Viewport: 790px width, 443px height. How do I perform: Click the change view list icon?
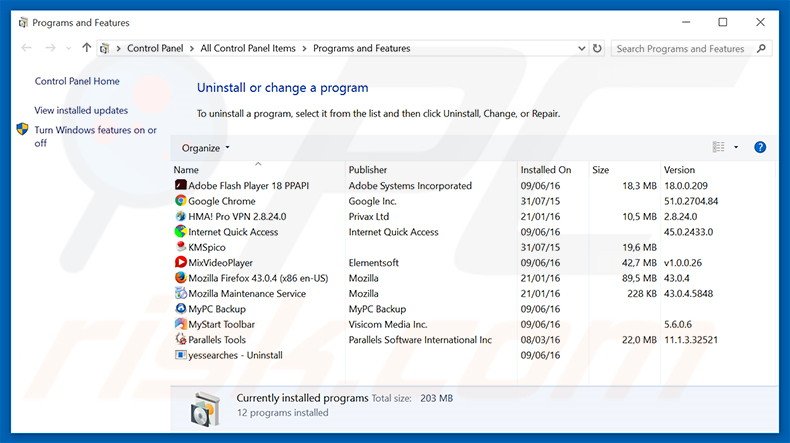pyautogui.click(x=718, y=147)
